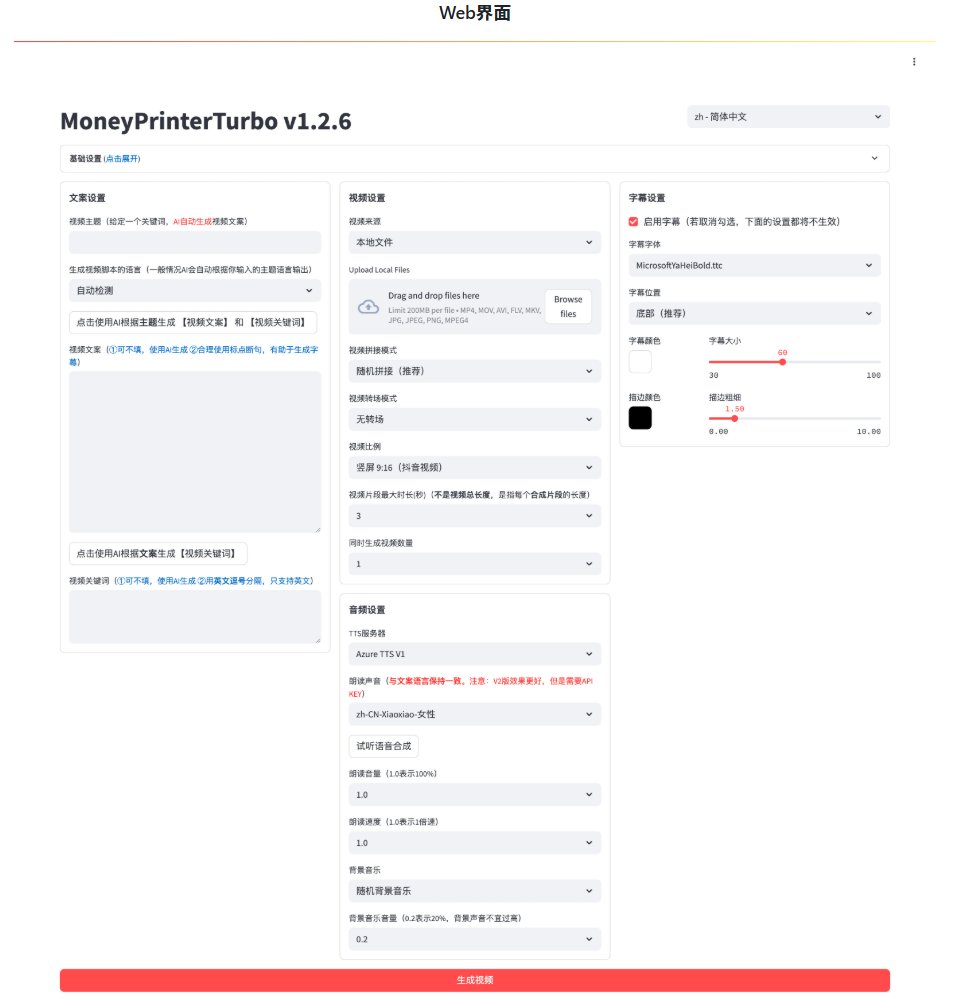Open the 朗读音量 dropdown
956x999 pixels.
click(474, 795)
